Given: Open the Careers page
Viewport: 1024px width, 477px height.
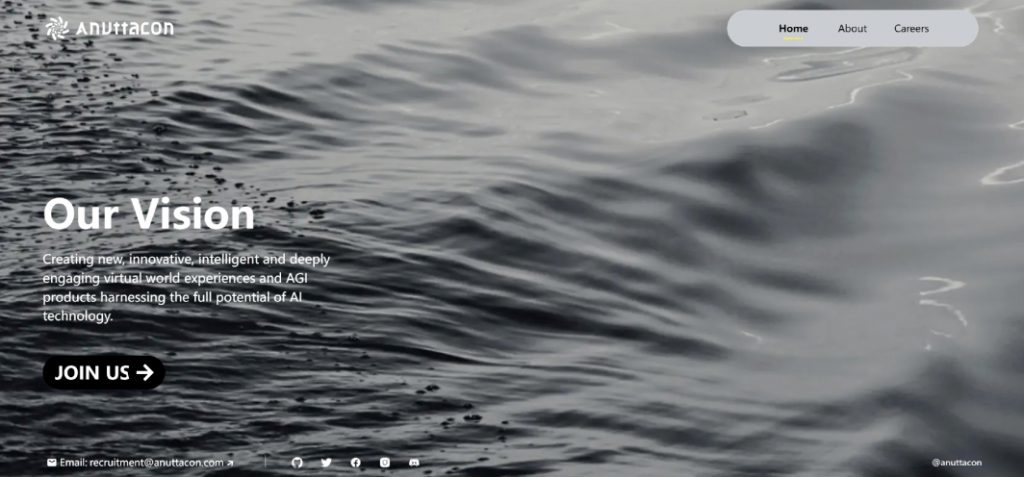Looking at the screenshot, I should (x=911, y=28).
